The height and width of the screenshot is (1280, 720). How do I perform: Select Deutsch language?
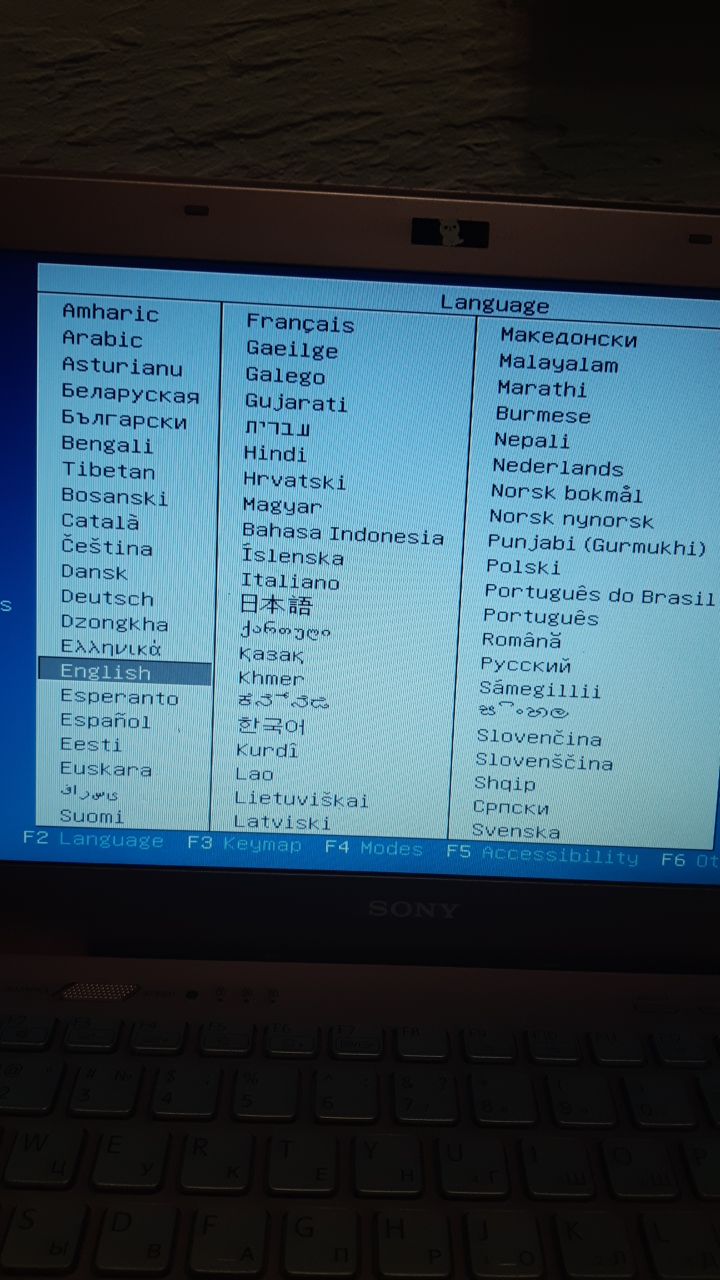pos(107,598)
